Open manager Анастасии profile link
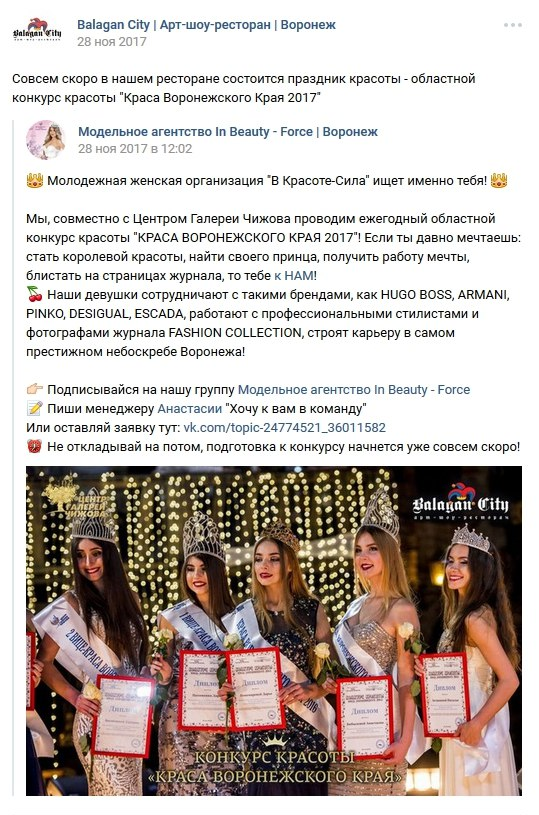The width and height of the screenshot is (539, 815). coord(190,409)
